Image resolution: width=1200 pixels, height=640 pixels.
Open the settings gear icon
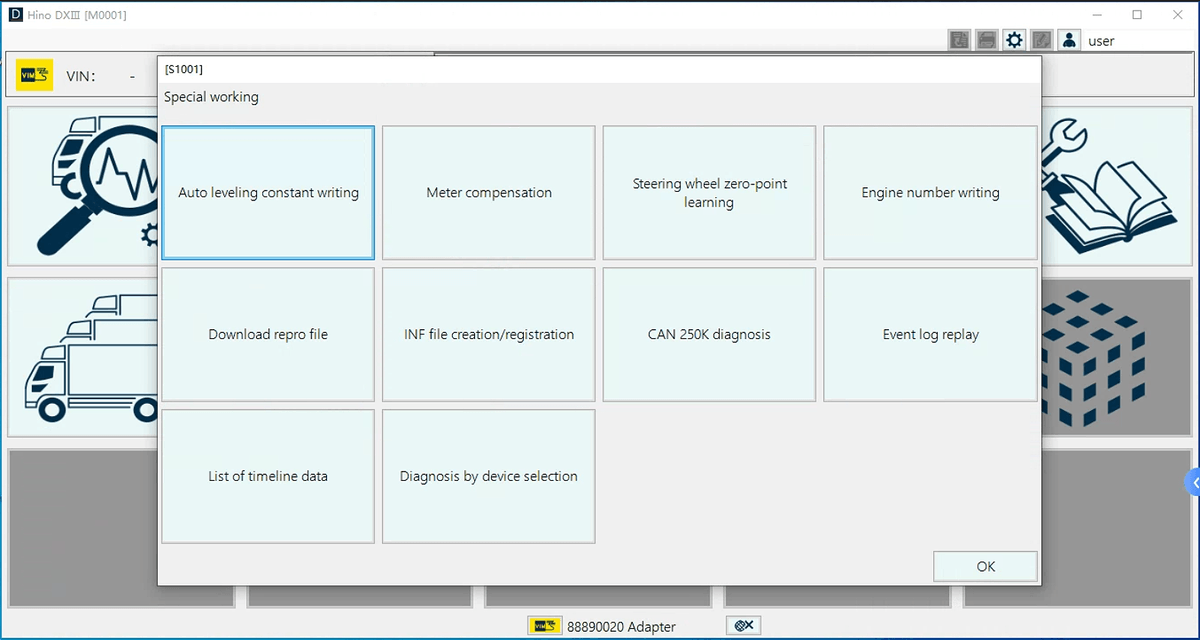coord(1014,40)
